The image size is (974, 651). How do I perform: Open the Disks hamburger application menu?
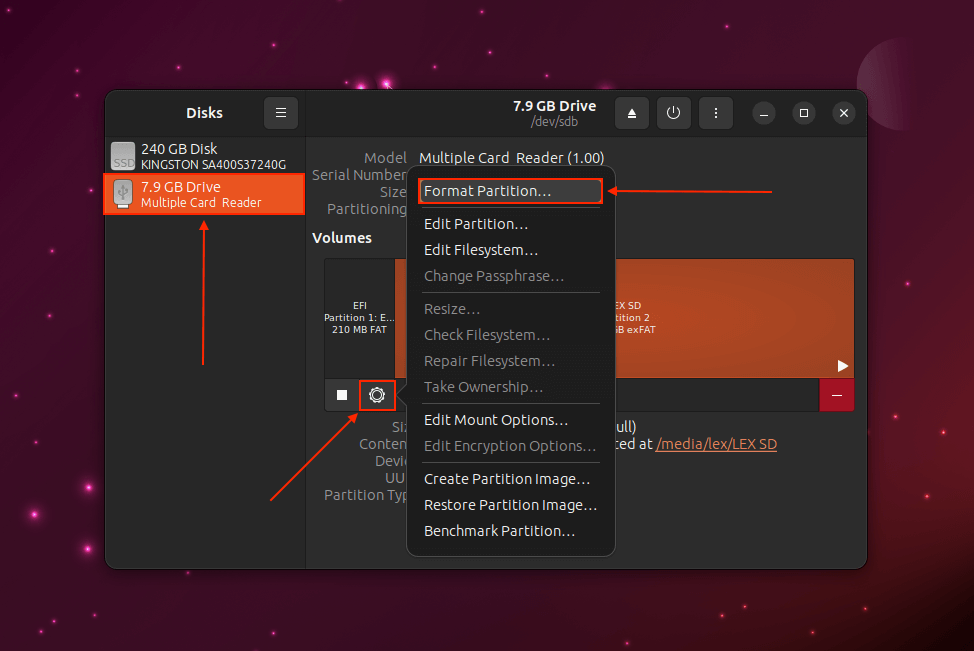[x=281, y=113]
